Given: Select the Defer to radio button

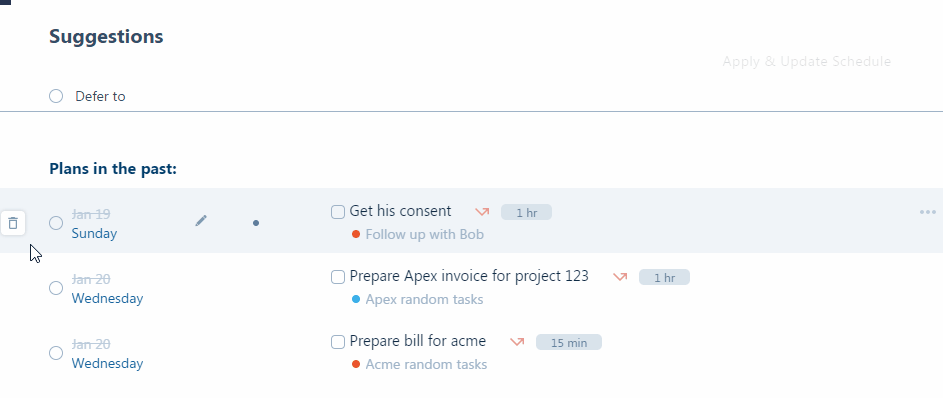Looking at the screenshot, I should point(56,96).
